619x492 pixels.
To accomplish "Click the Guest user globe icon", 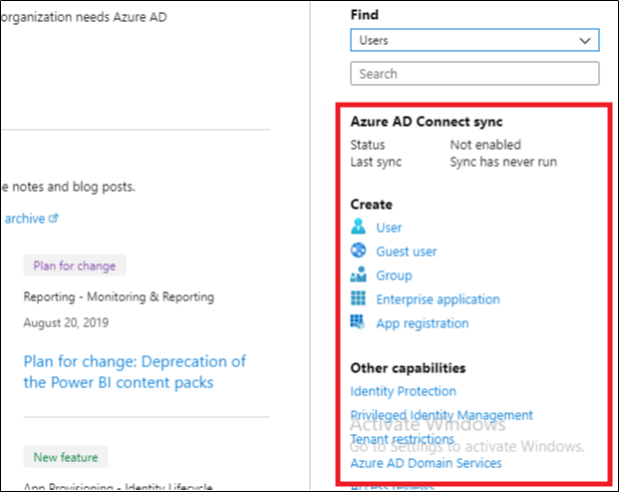I will (358, 251).
